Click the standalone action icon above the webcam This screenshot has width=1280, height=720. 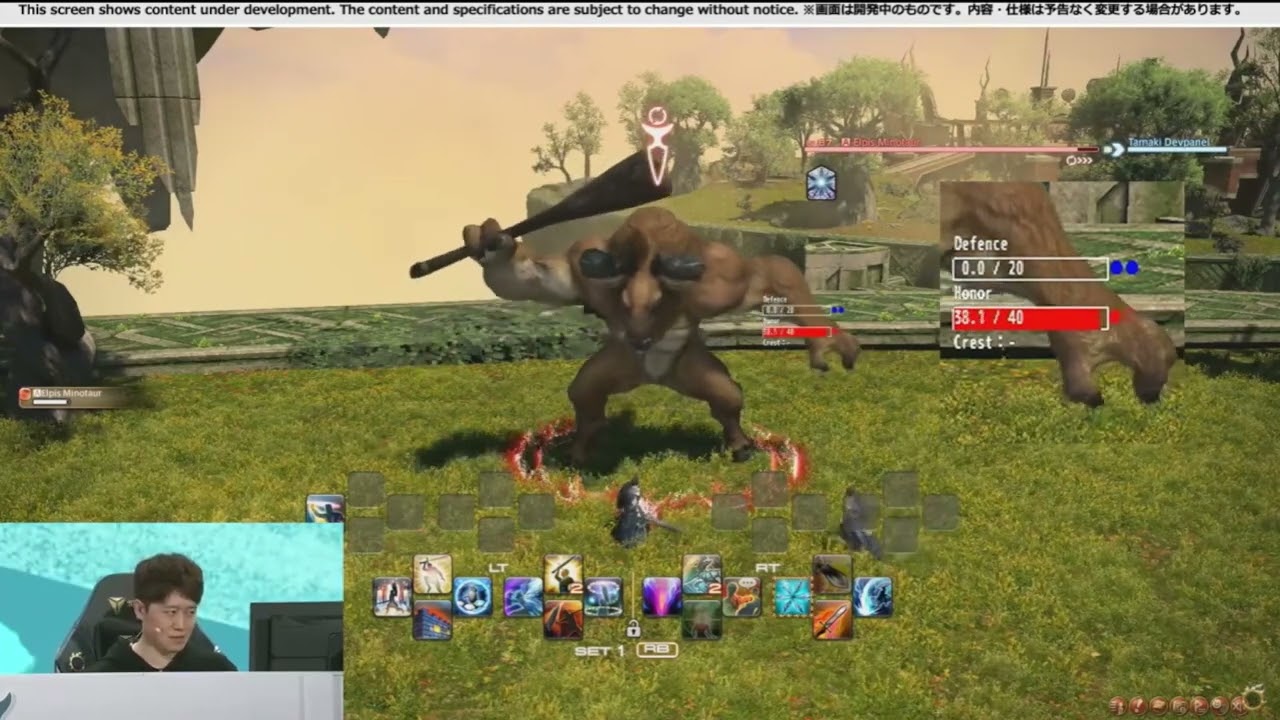tap(325, 508)
